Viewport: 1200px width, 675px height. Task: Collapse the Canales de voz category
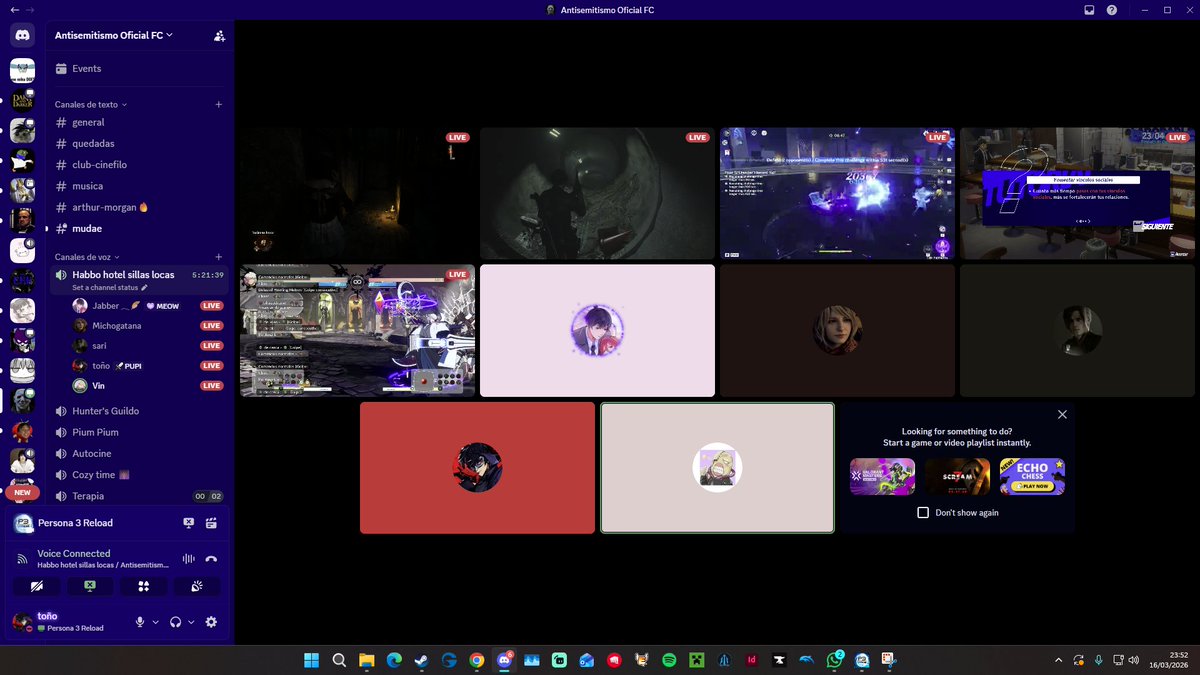[x=85, y=257]
